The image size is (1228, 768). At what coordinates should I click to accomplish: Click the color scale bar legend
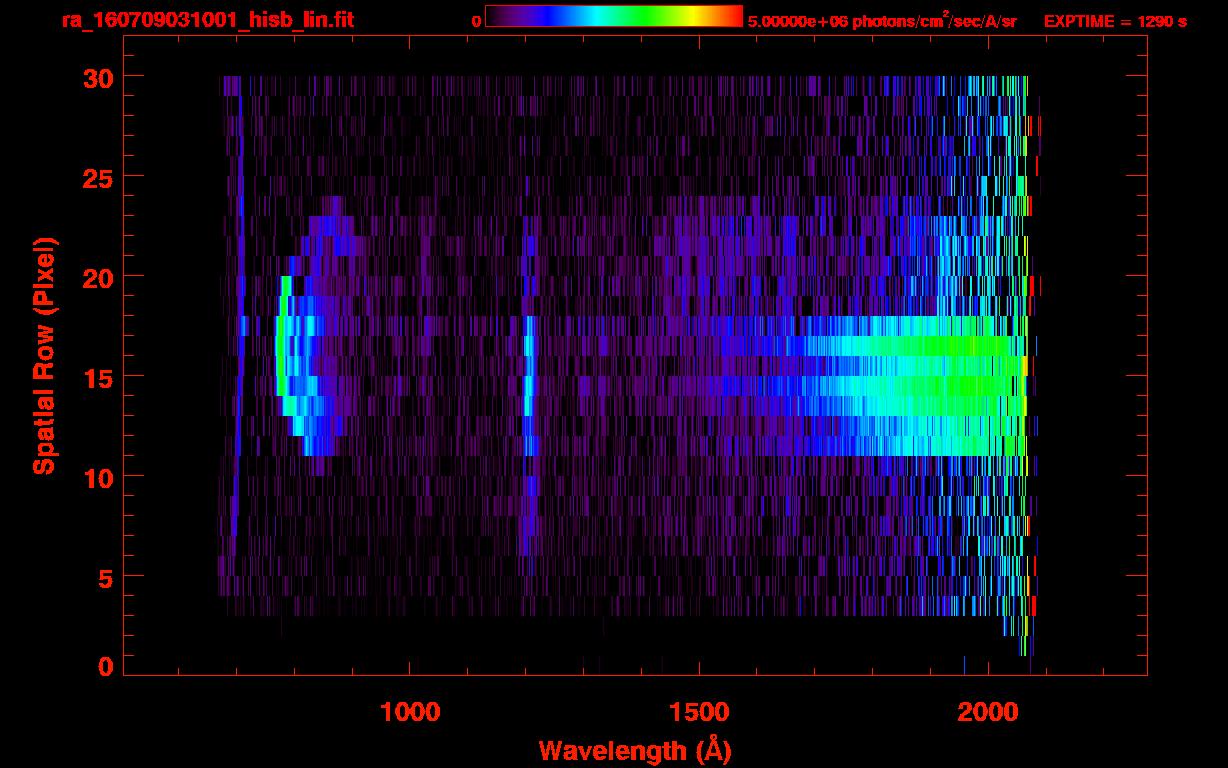pos(614,16)
